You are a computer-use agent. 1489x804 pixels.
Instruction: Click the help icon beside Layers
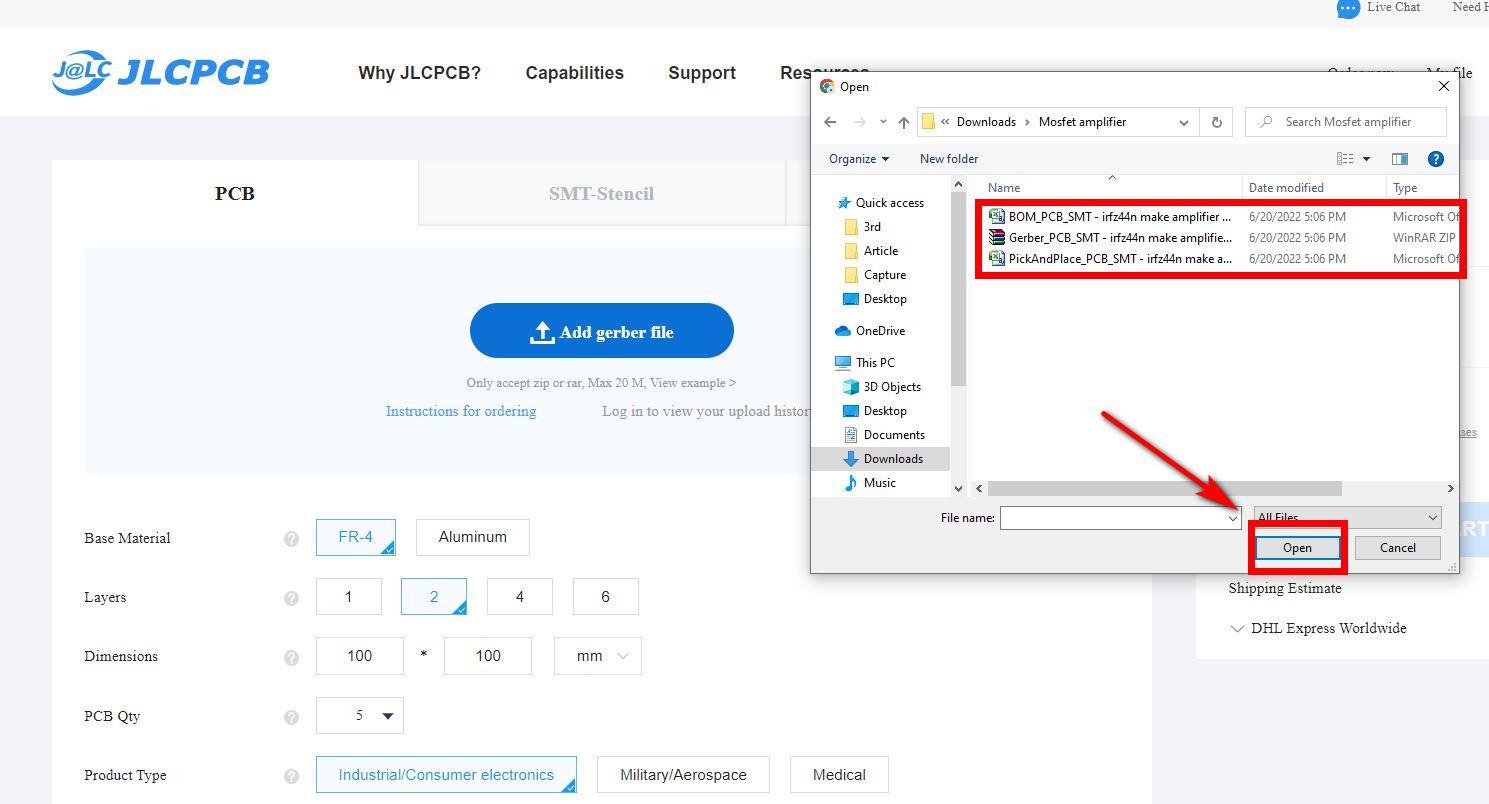291,598
